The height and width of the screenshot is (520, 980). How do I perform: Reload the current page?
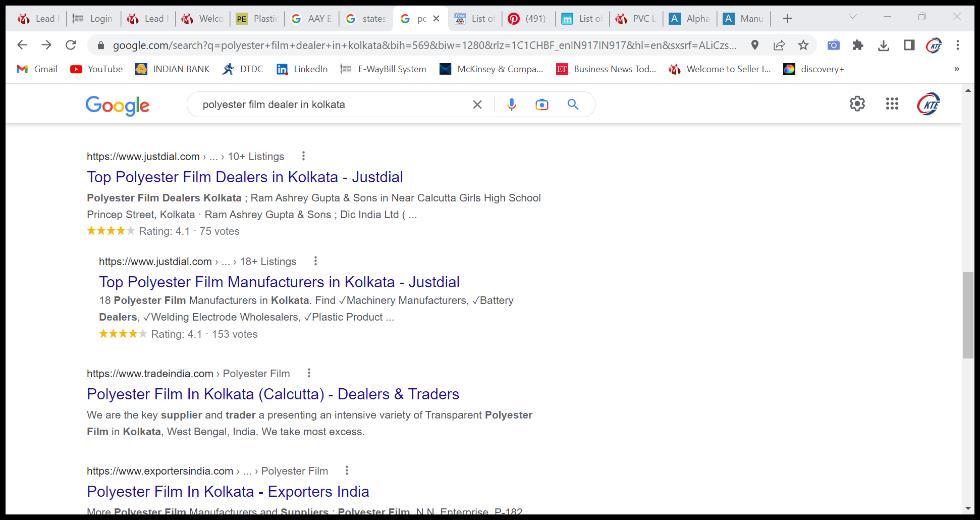click(71, 45)
